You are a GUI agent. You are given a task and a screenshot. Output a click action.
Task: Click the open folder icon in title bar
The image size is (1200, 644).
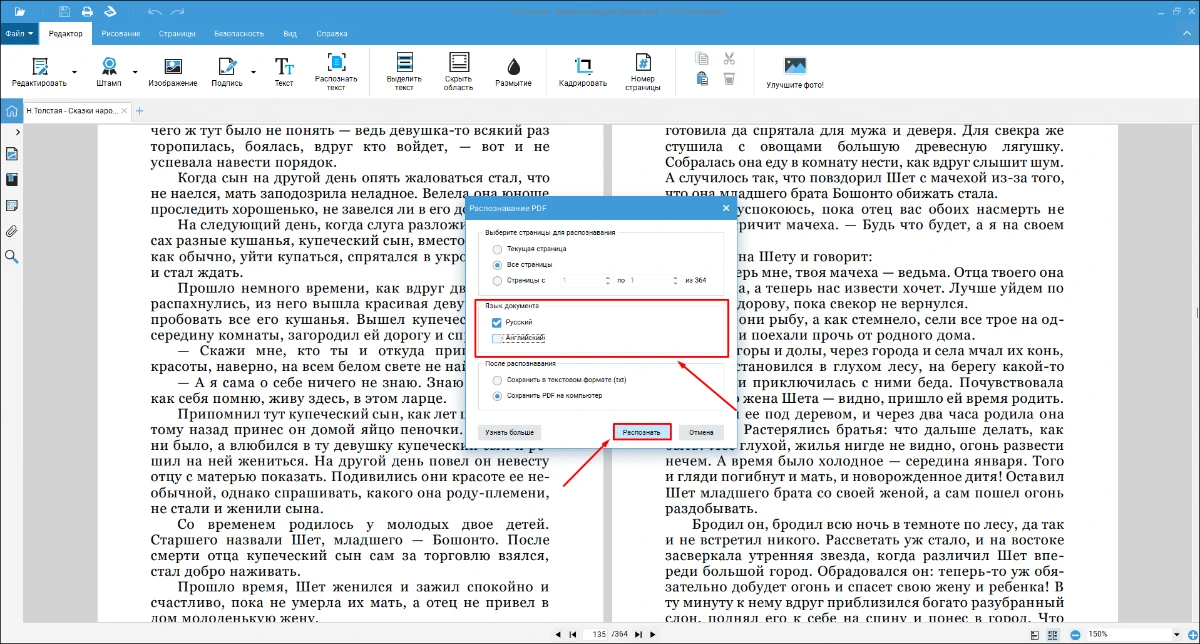[x=19, y=11]
